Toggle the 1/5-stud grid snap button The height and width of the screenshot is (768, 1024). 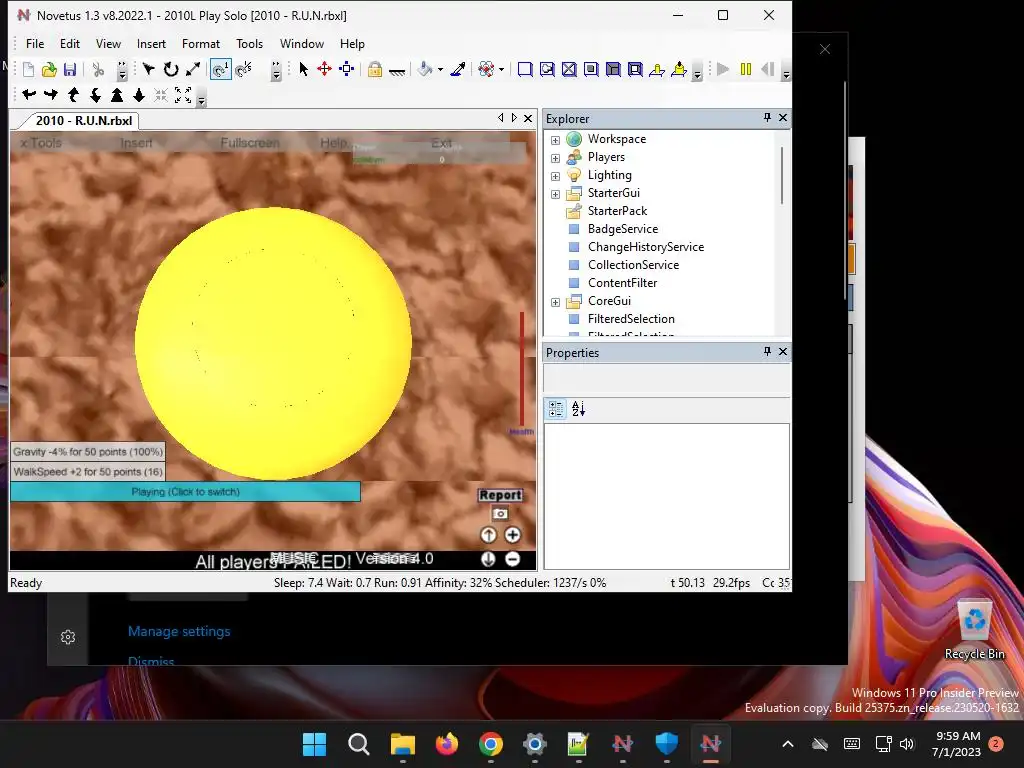coord(244,69)
